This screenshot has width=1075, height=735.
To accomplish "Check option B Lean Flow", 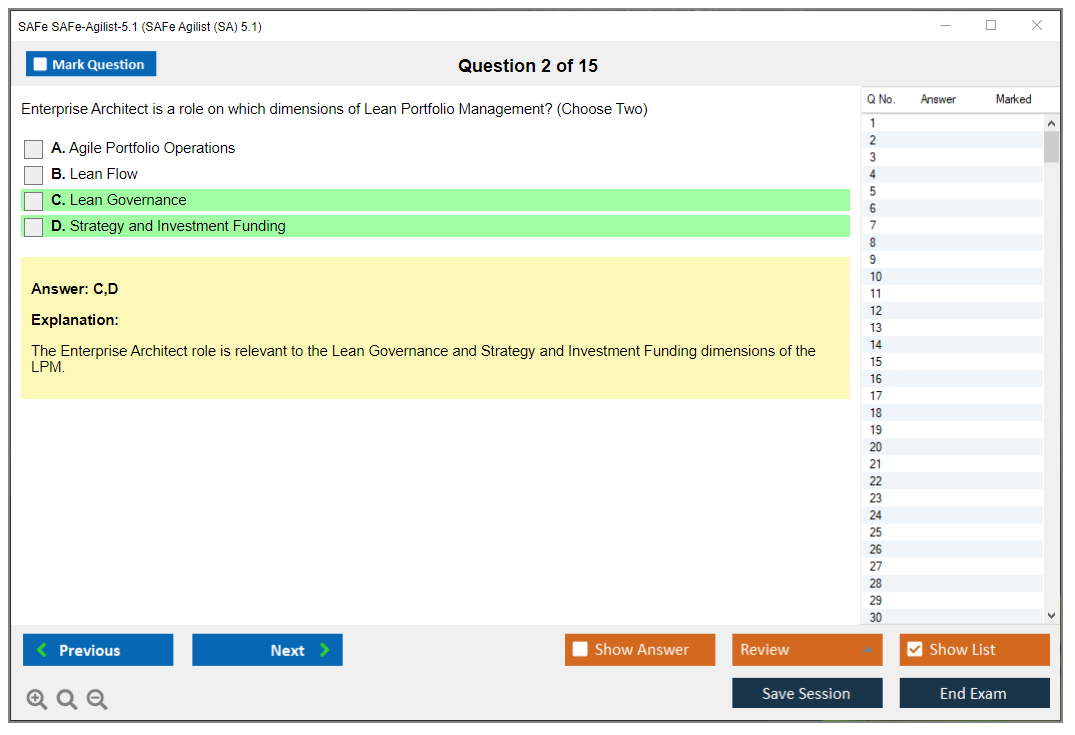I will click(34, 175).
